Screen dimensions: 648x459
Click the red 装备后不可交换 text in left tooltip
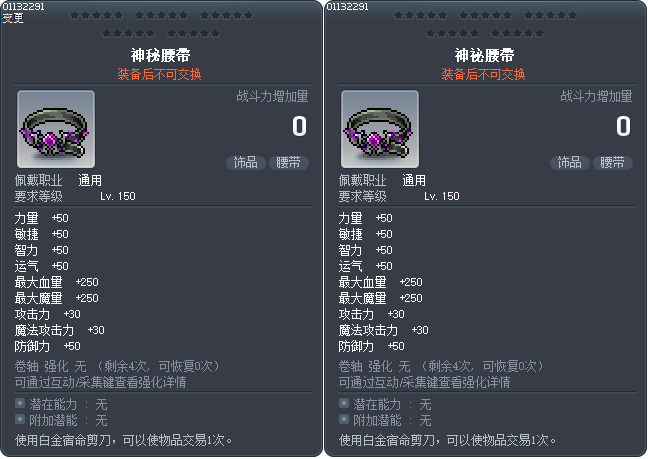161,74
